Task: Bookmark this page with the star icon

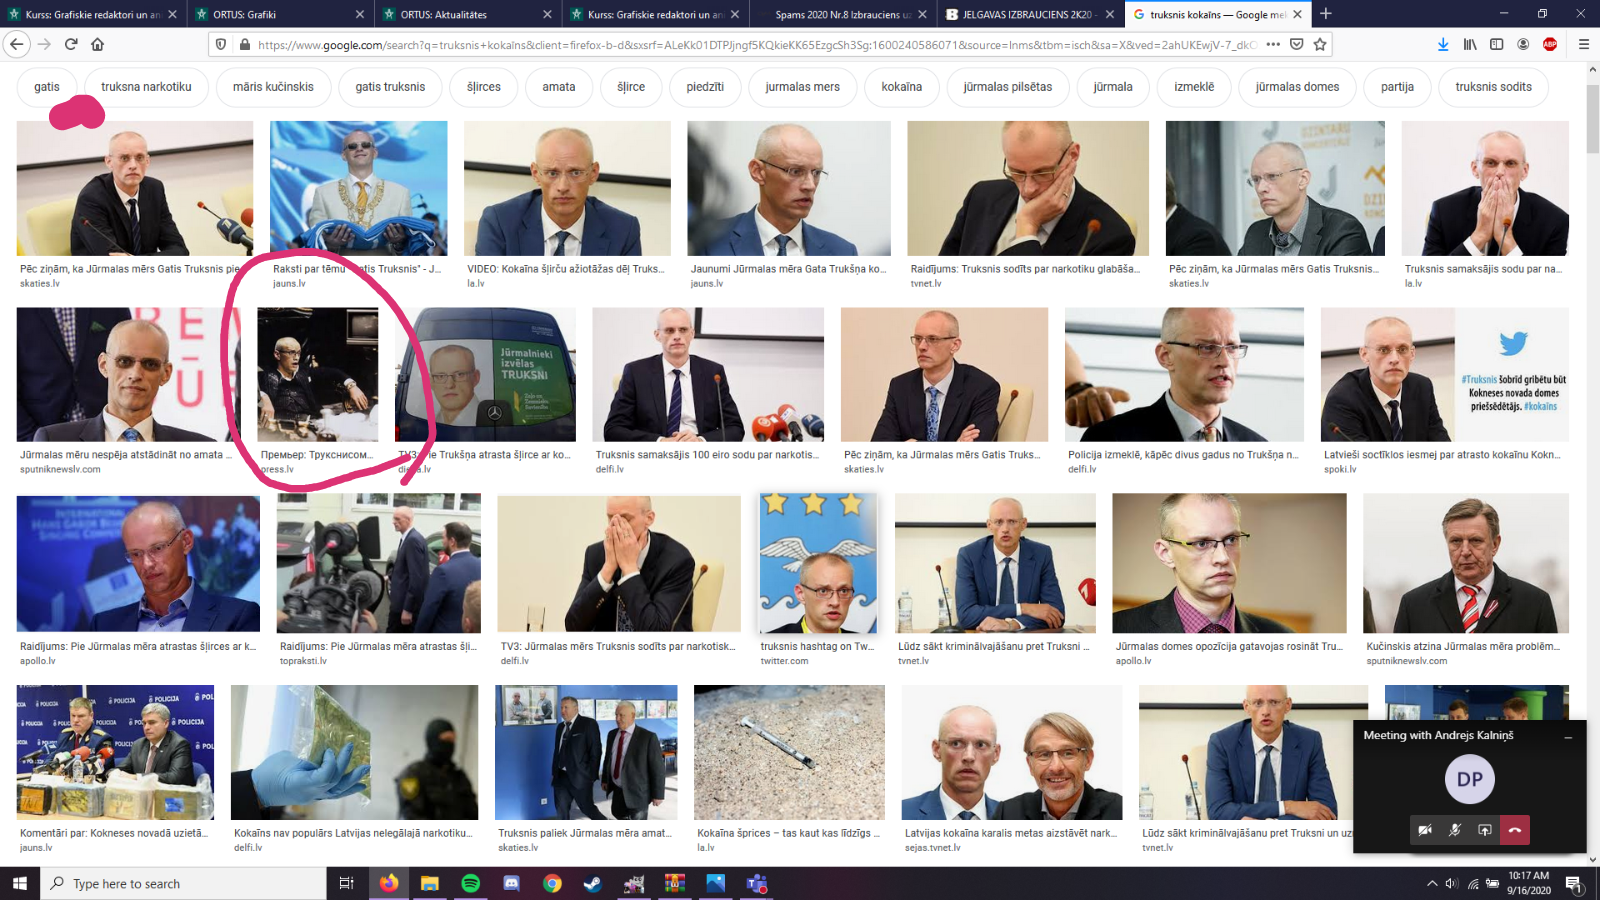Action: pyautogui.click(x=1320, y=44)
